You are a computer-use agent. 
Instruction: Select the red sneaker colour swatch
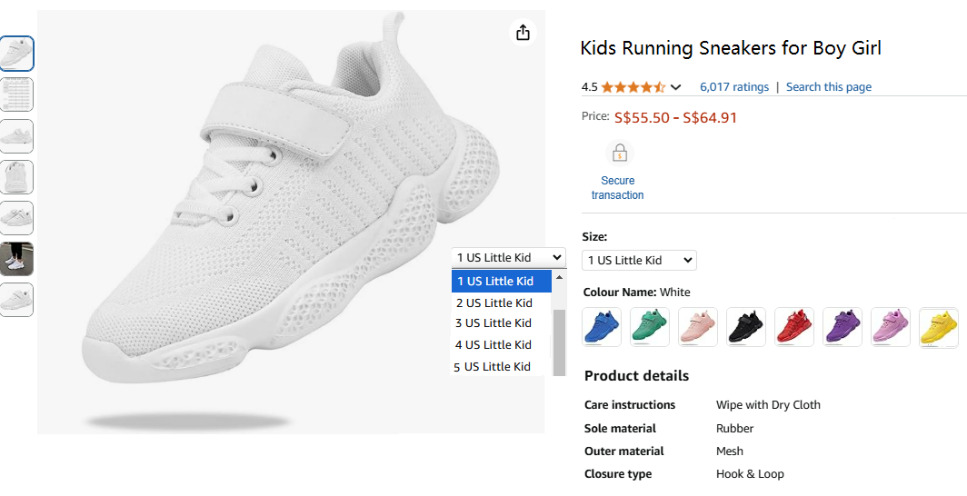tap(794, 327)
